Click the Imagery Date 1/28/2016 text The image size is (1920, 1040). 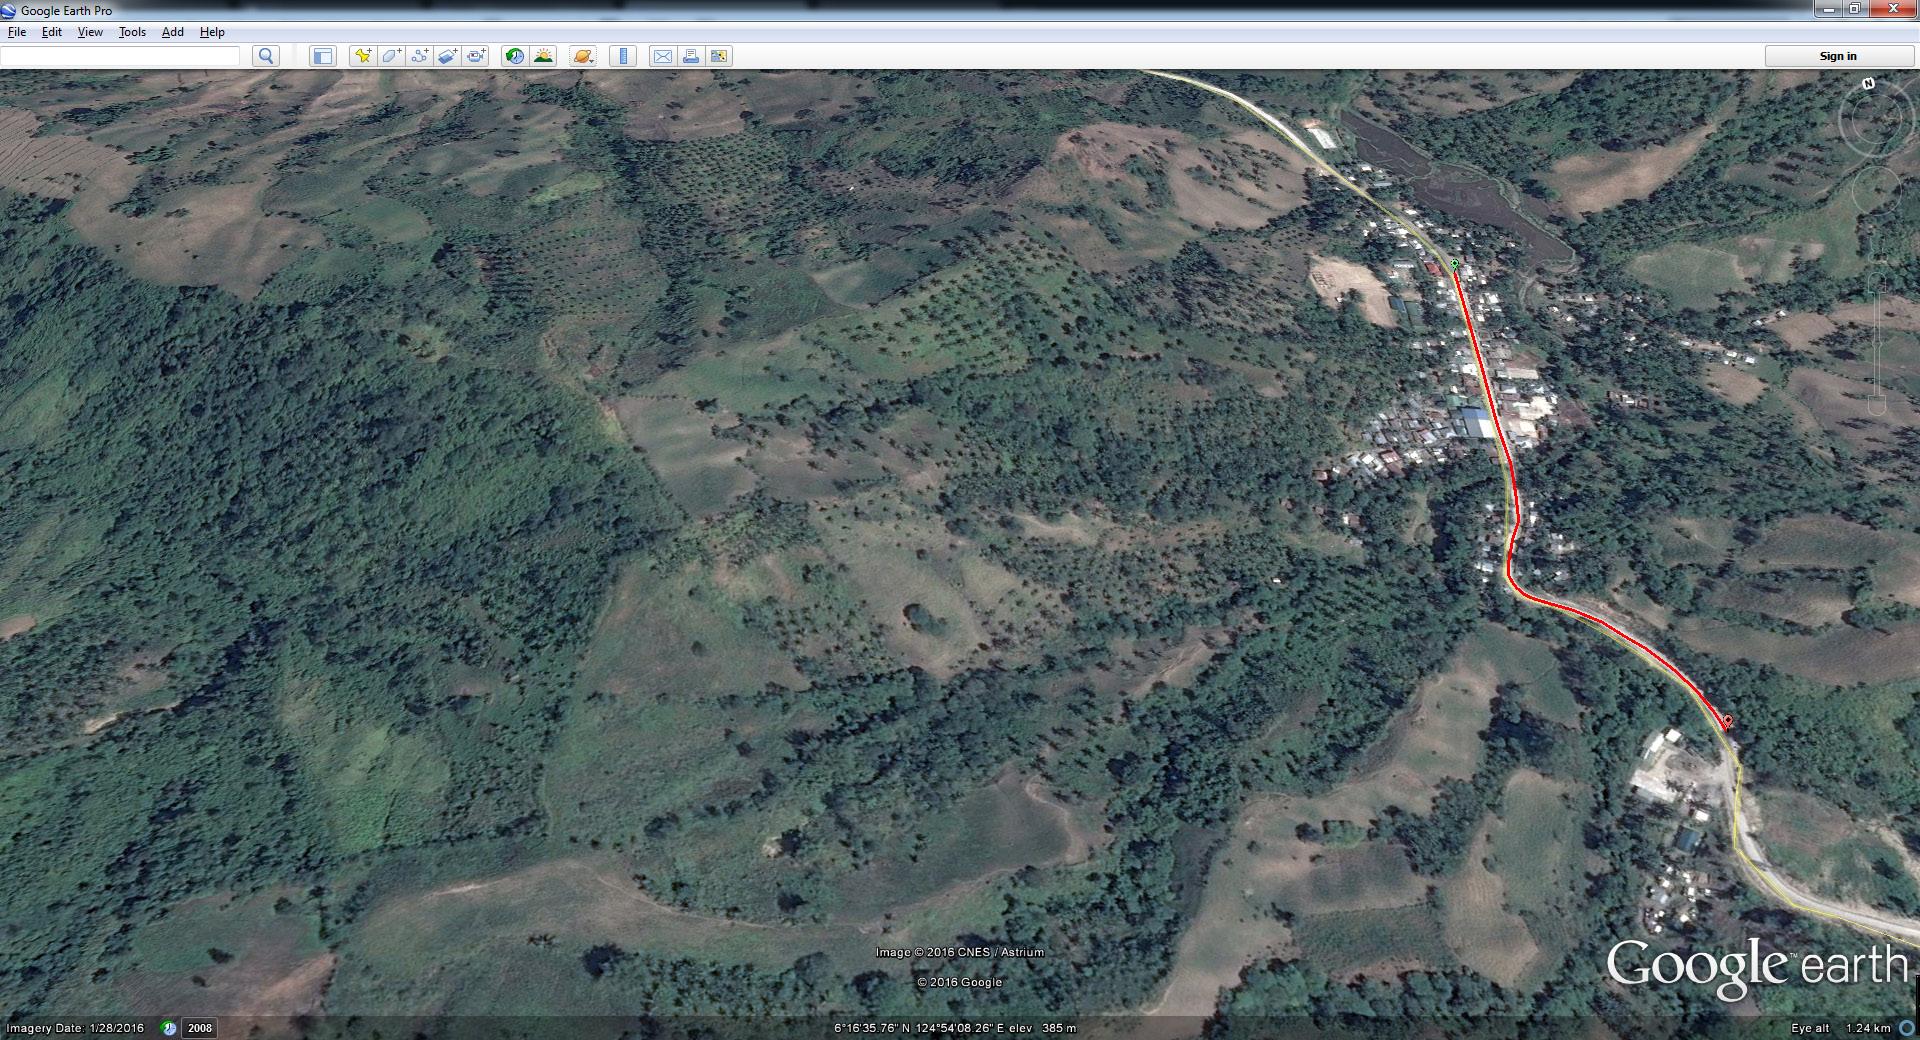(75, 1028)
